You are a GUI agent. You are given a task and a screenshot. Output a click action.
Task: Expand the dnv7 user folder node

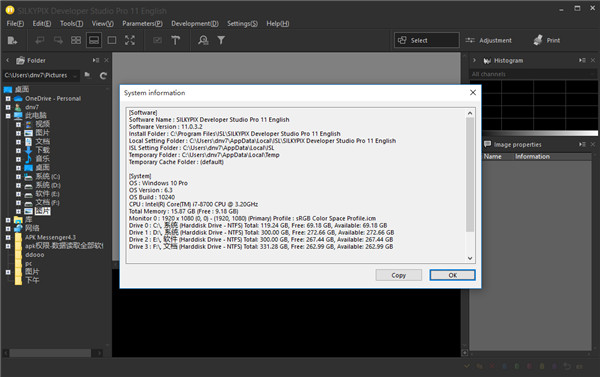coord(8,107)
